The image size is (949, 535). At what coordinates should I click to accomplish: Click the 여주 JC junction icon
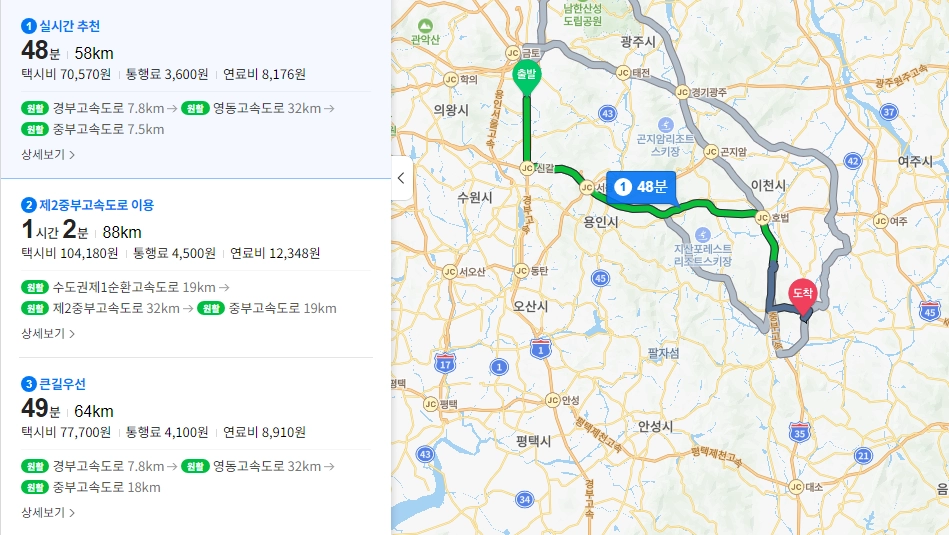point(881,222)
